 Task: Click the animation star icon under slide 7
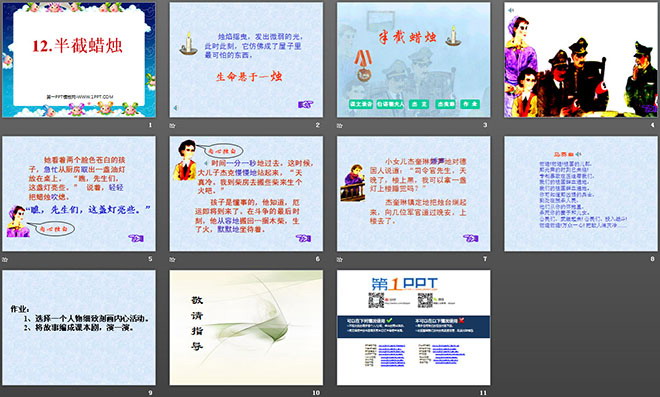click(x=340, y=259)
